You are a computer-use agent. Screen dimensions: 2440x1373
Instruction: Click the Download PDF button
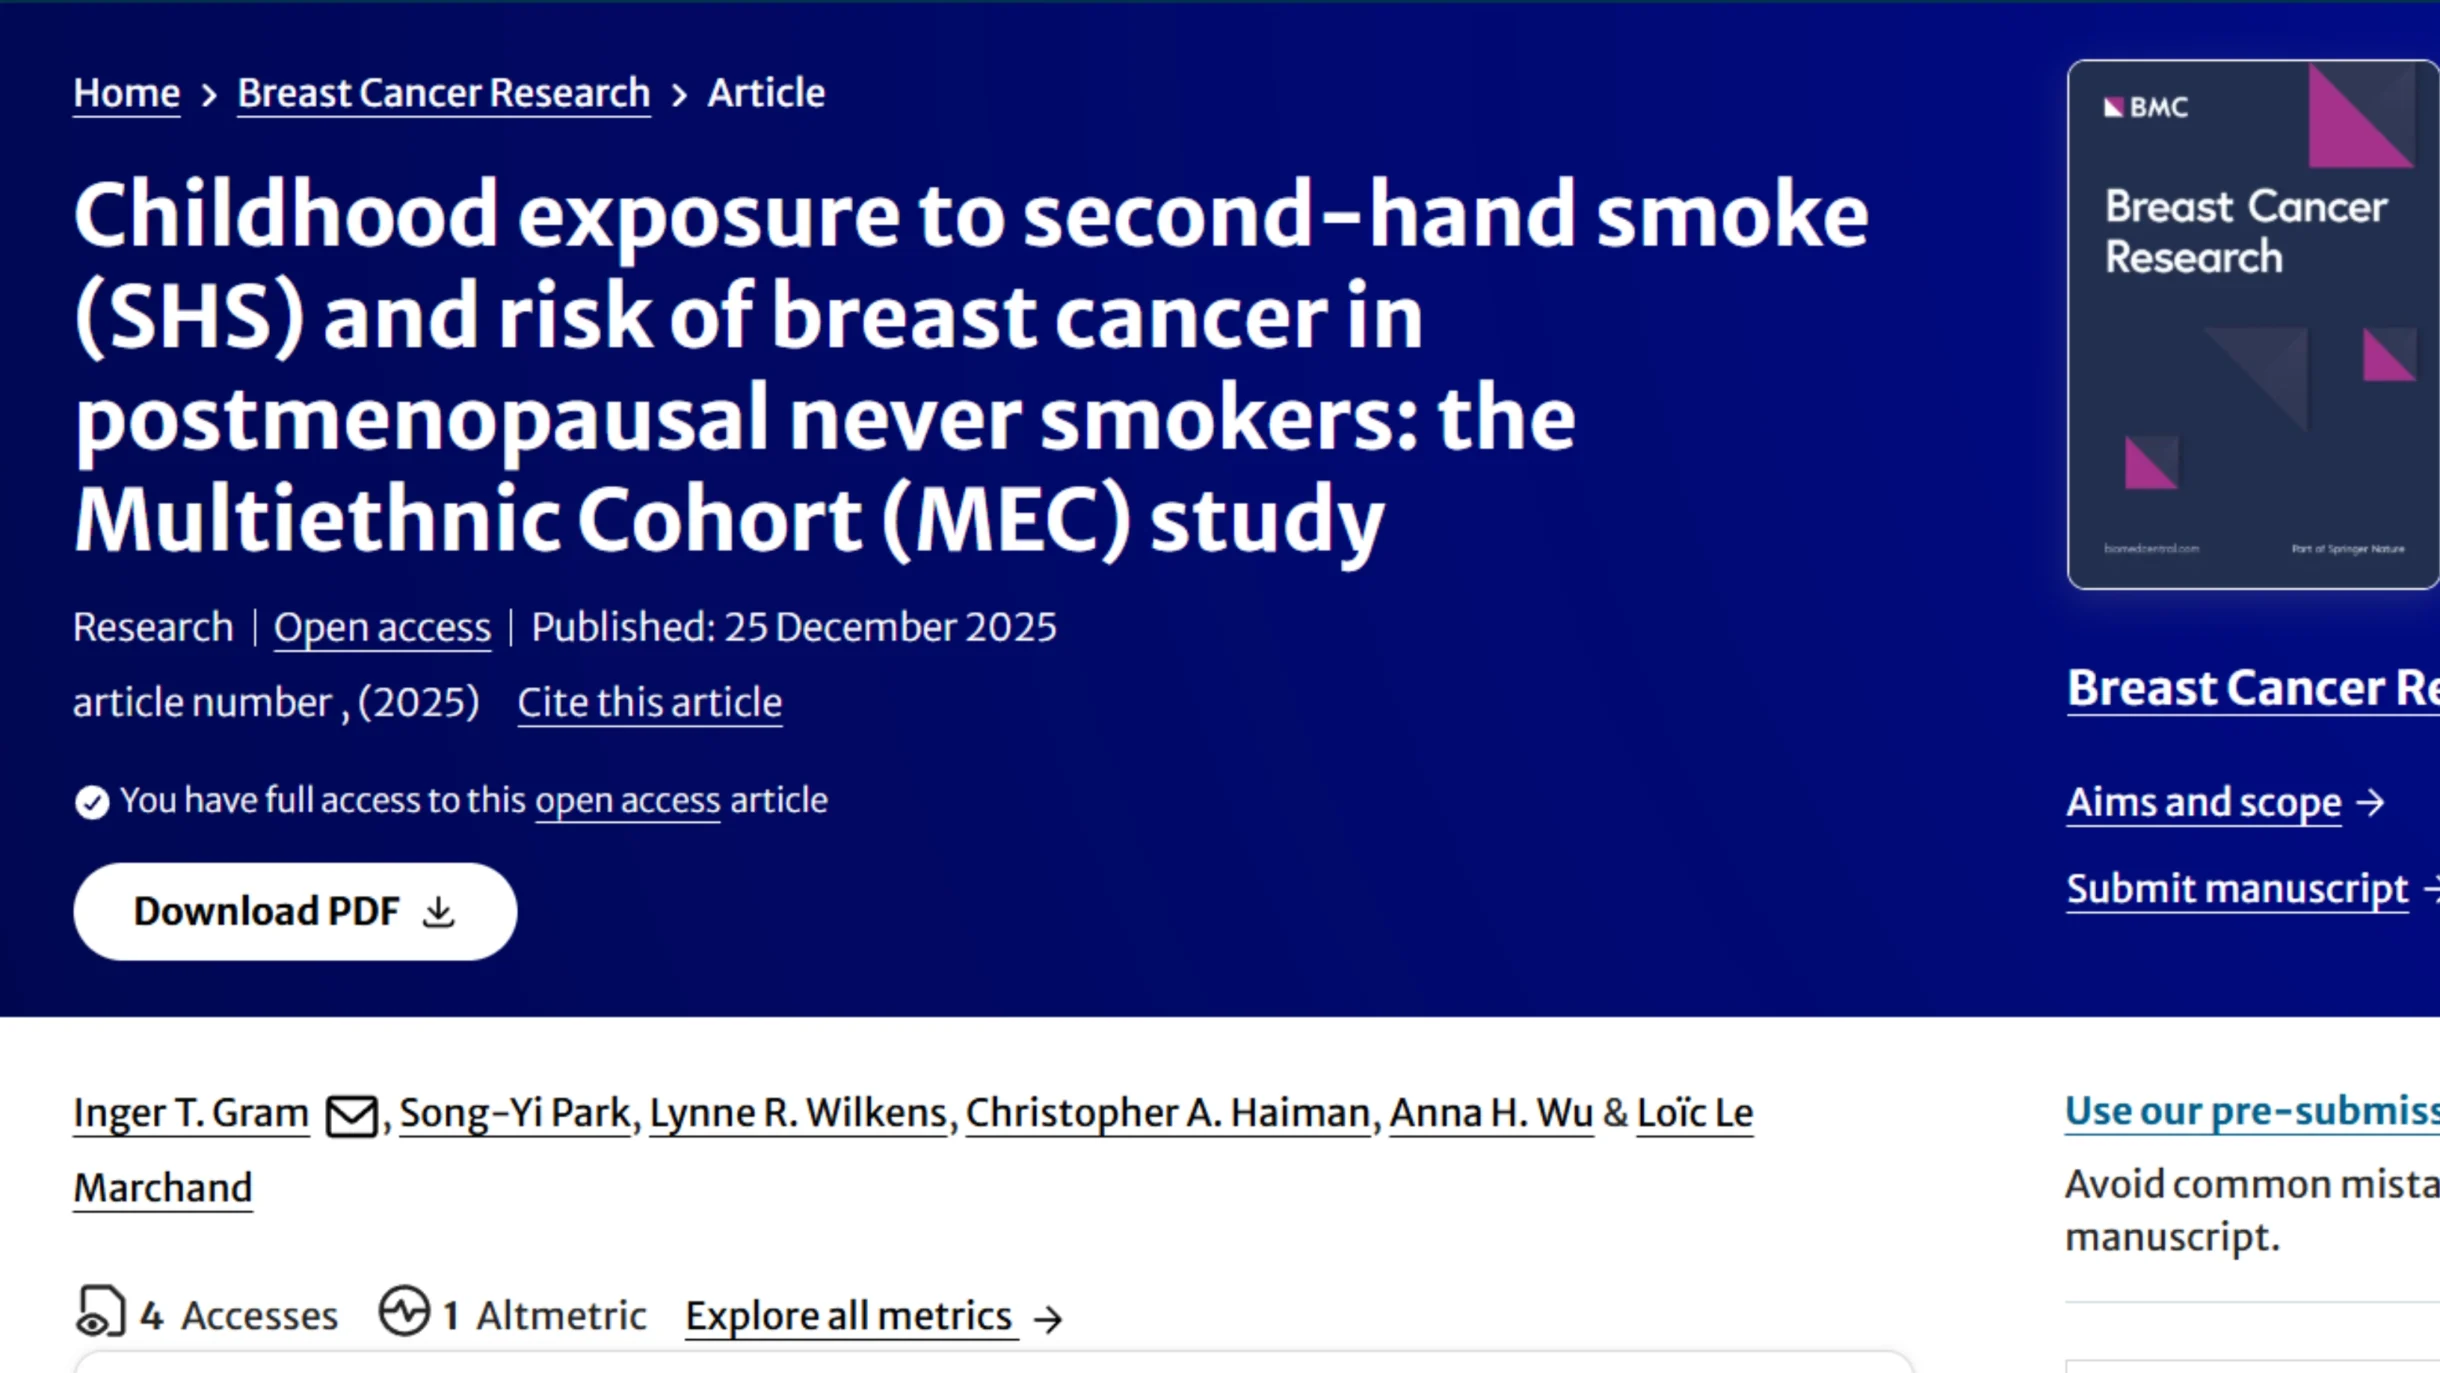[x=294, y=911]
